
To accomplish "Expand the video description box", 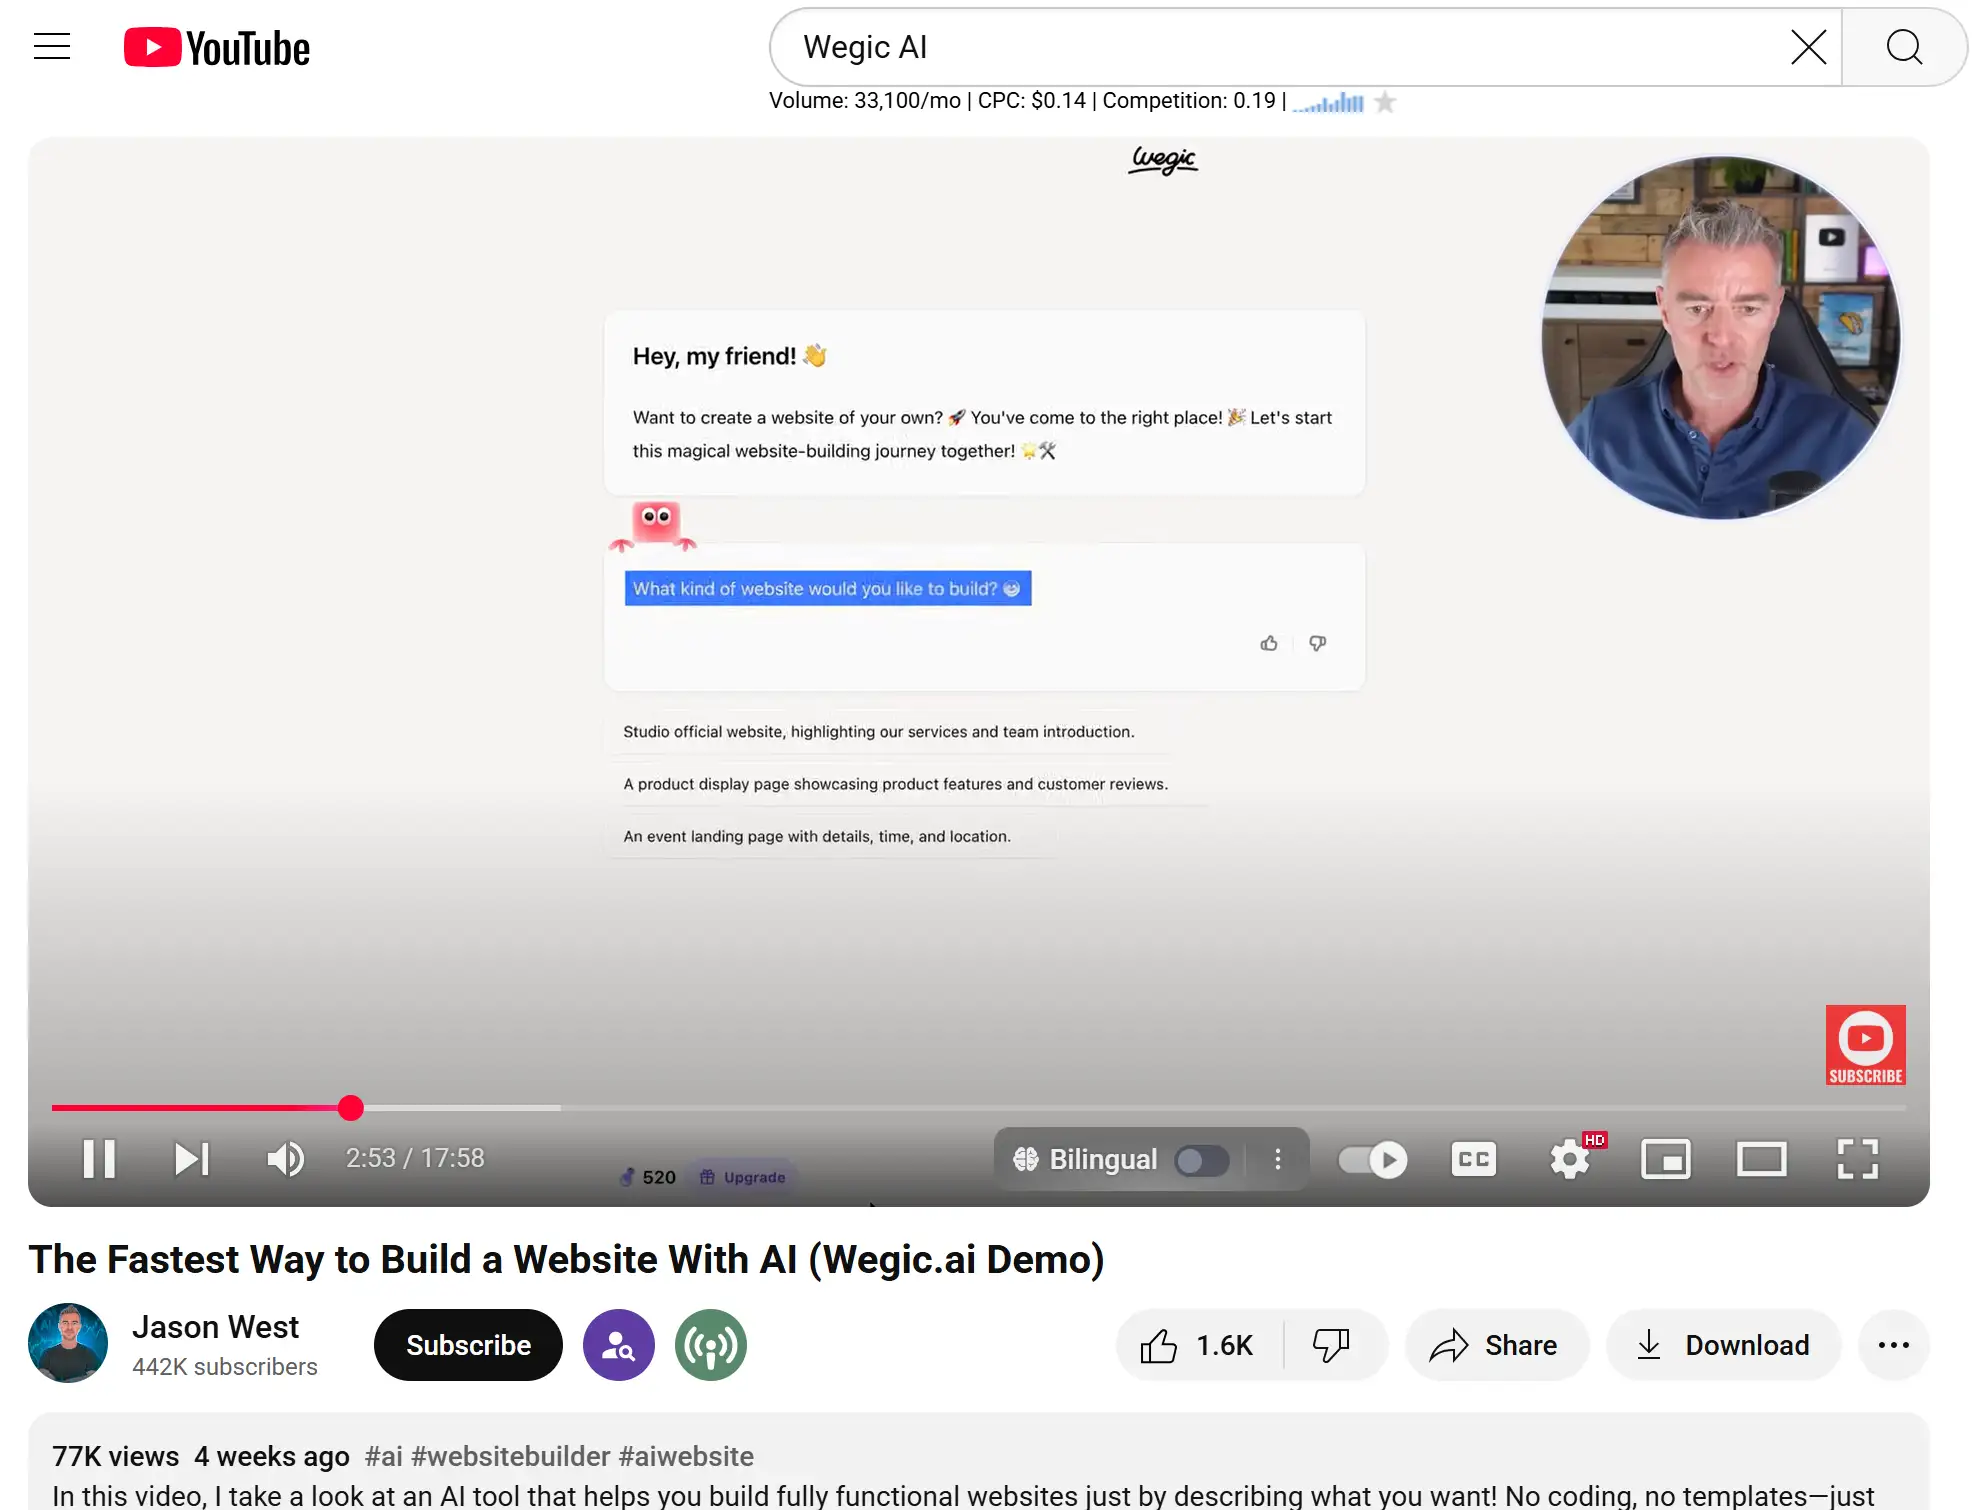I will click(979, 1462).
